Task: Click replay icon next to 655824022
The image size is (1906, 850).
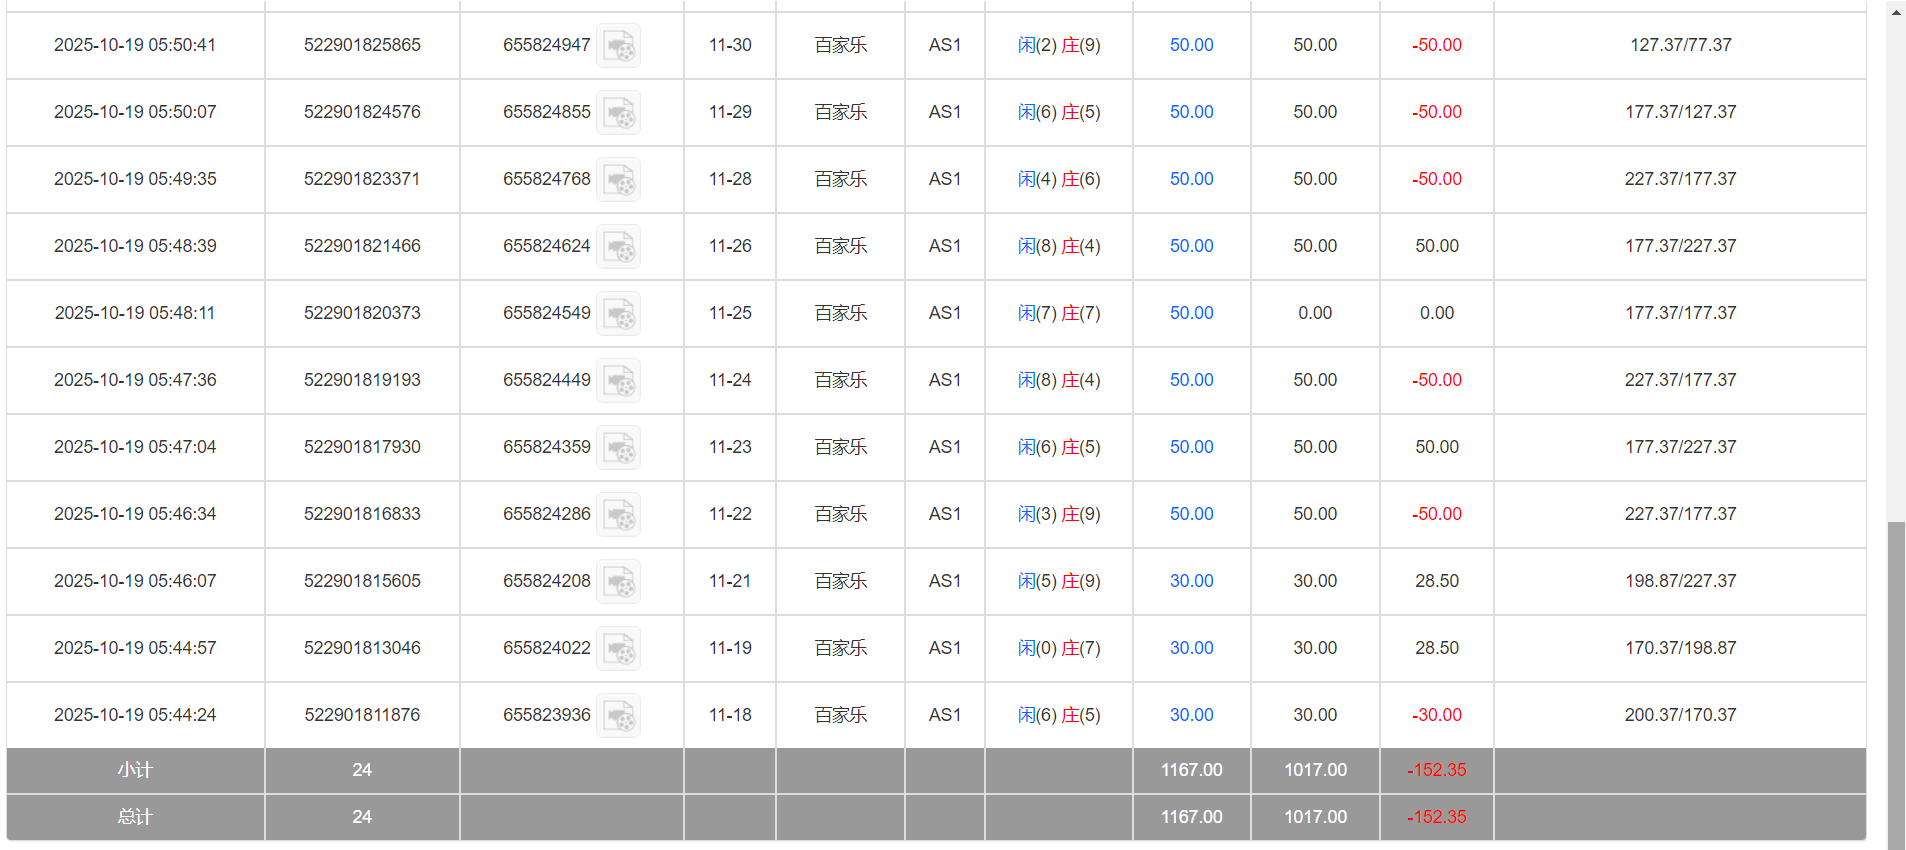Action: pos(618,649)
